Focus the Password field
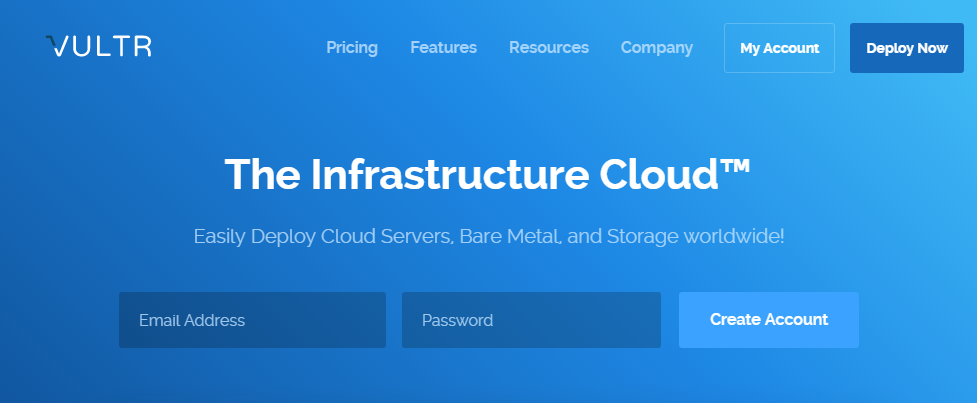Viewport: 977px width, 403px height. [x=531, y=320]
